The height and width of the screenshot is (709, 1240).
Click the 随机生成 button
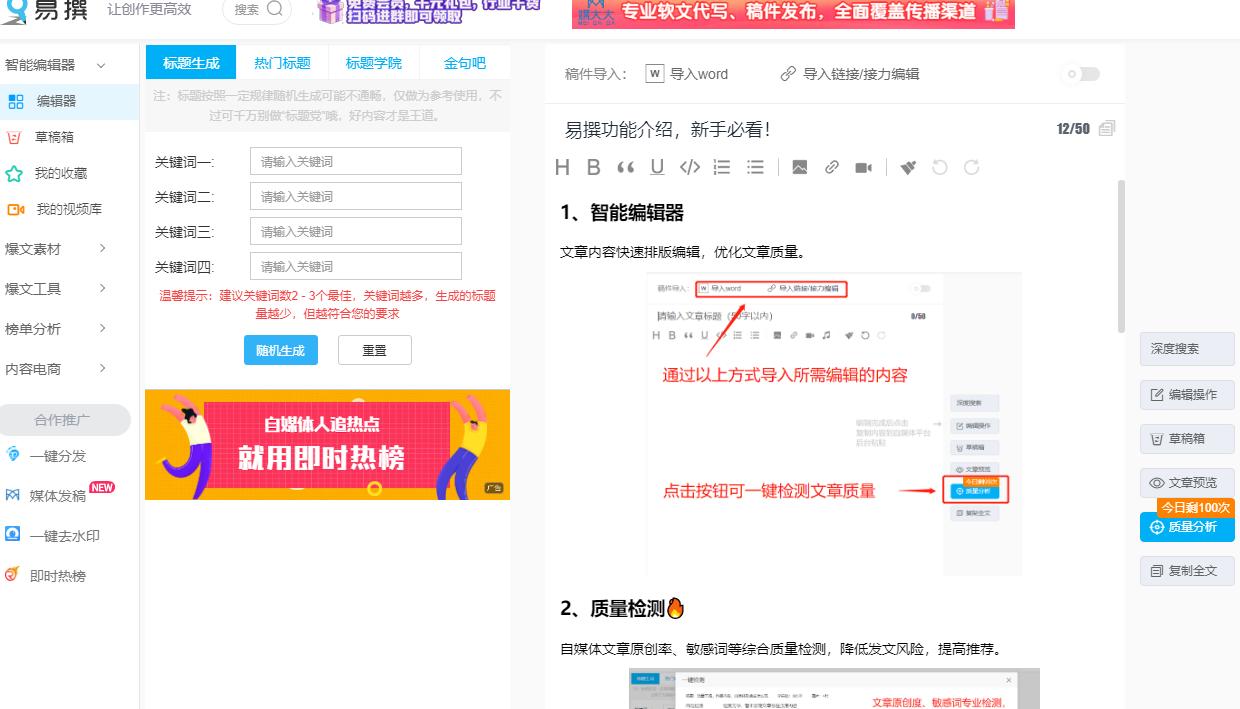click(x=281, y=351)
